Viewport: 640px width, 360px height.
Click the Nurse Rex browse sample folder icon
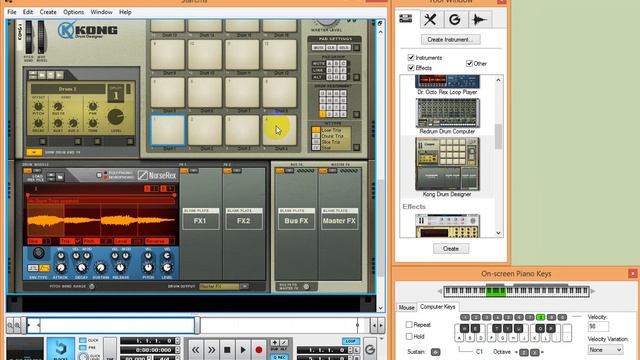(x=60, y=177)
